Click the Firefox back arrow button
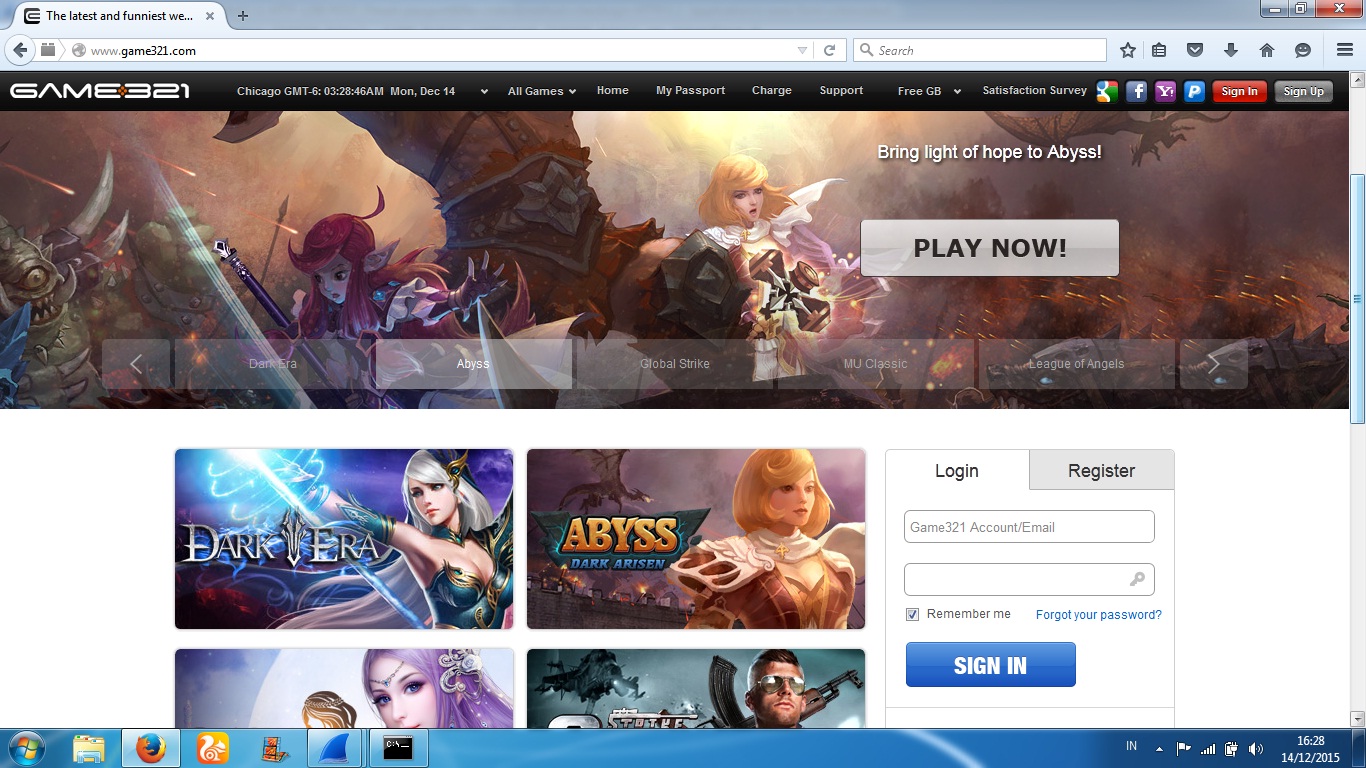 pos(20,50)
